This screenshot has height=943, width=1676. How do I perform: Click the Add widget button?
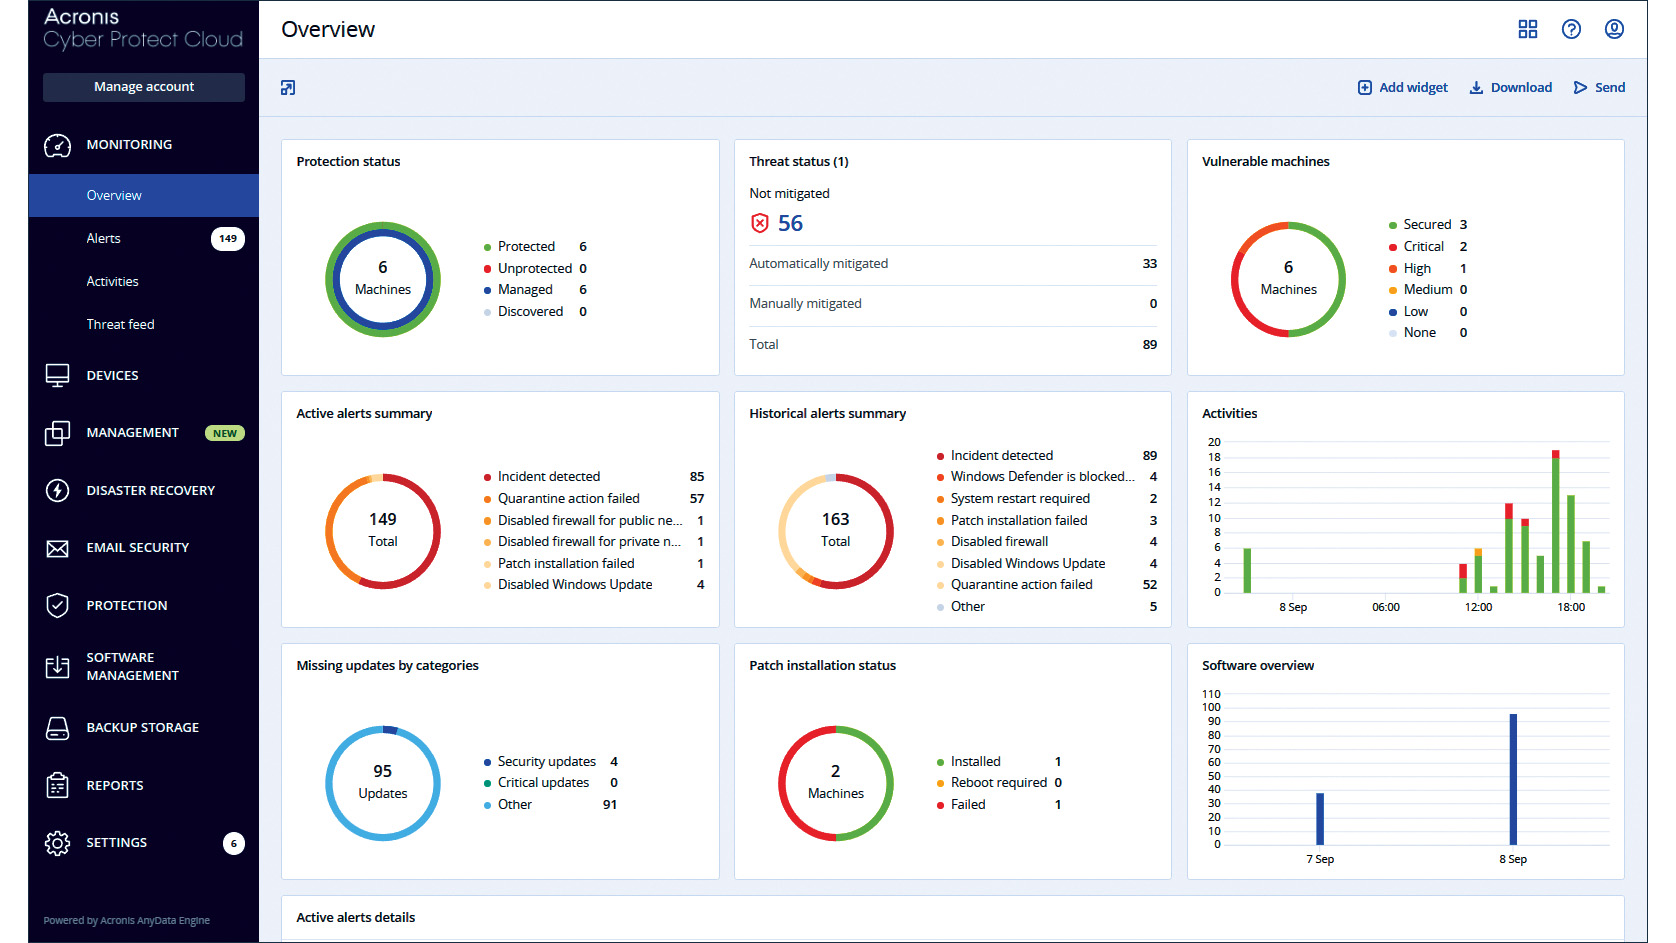[x=1402, y=88]
